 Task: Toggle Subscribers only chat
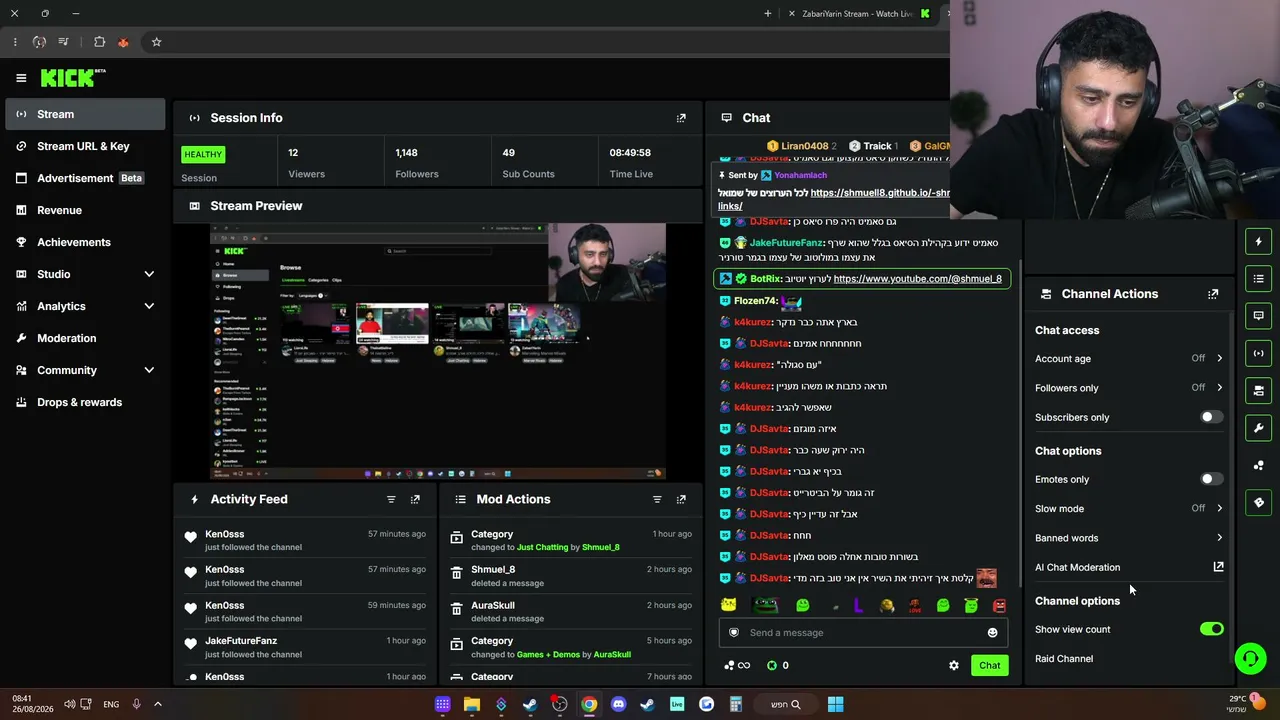point(1211,417)
